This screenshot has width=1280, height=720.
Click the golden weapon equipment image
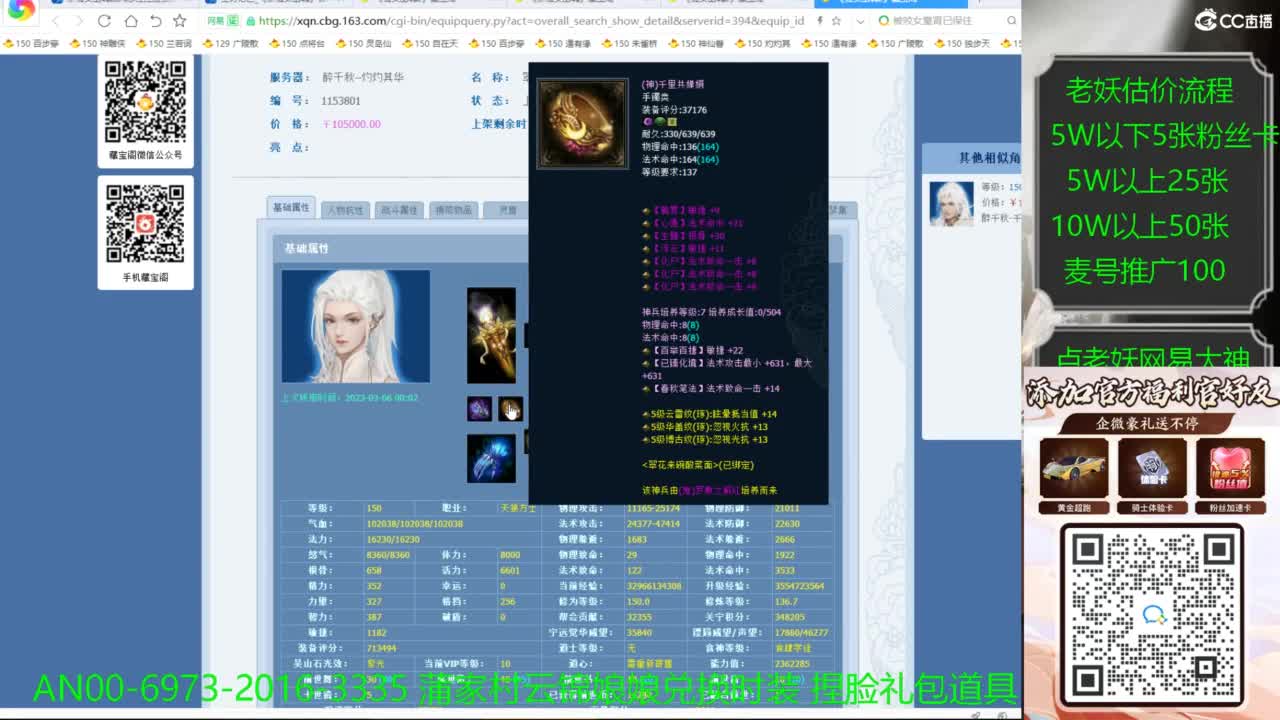point(491,335)
